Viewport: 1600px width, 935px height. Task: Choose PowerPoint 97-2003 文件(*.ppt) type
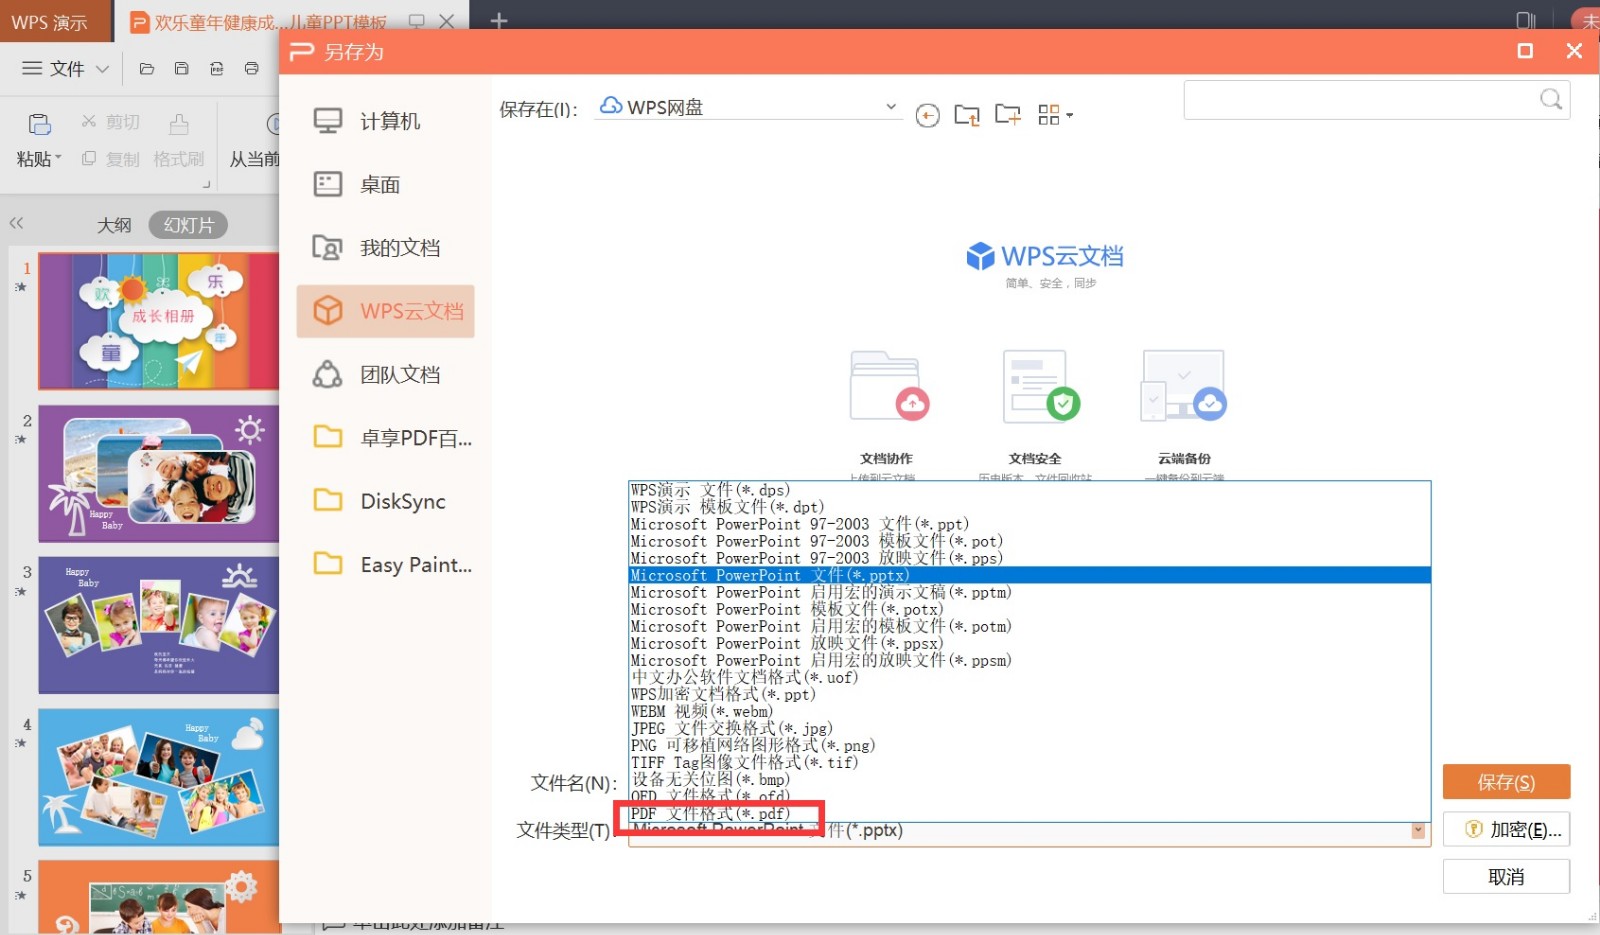click(1029, 524)
